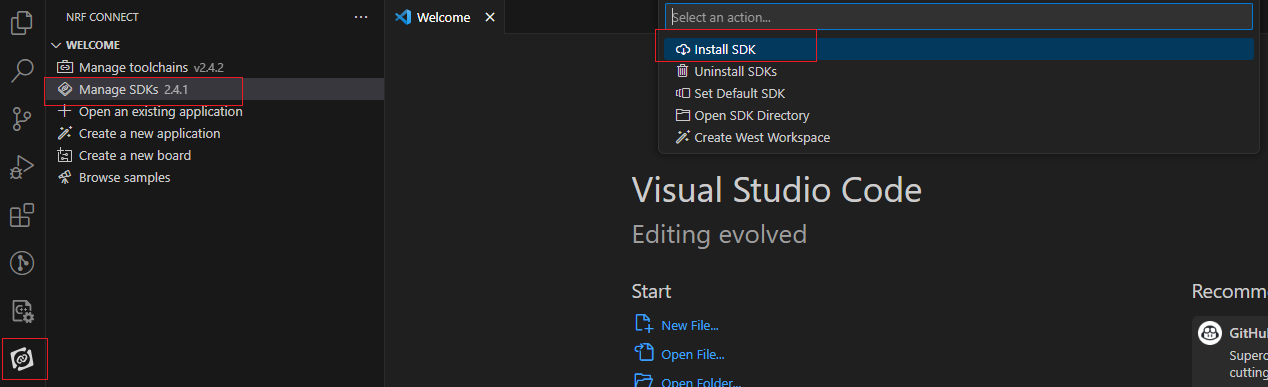Click the Visual Studio Code heading

777,189
